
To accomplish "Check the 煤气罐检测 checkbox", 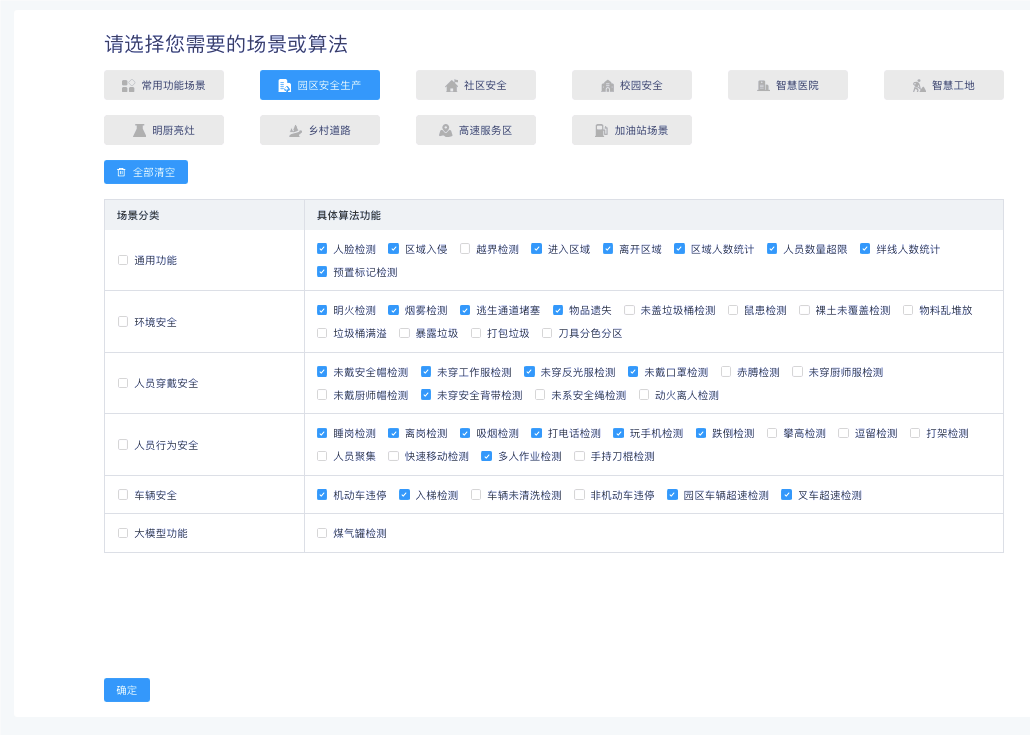I will point(322,533).
